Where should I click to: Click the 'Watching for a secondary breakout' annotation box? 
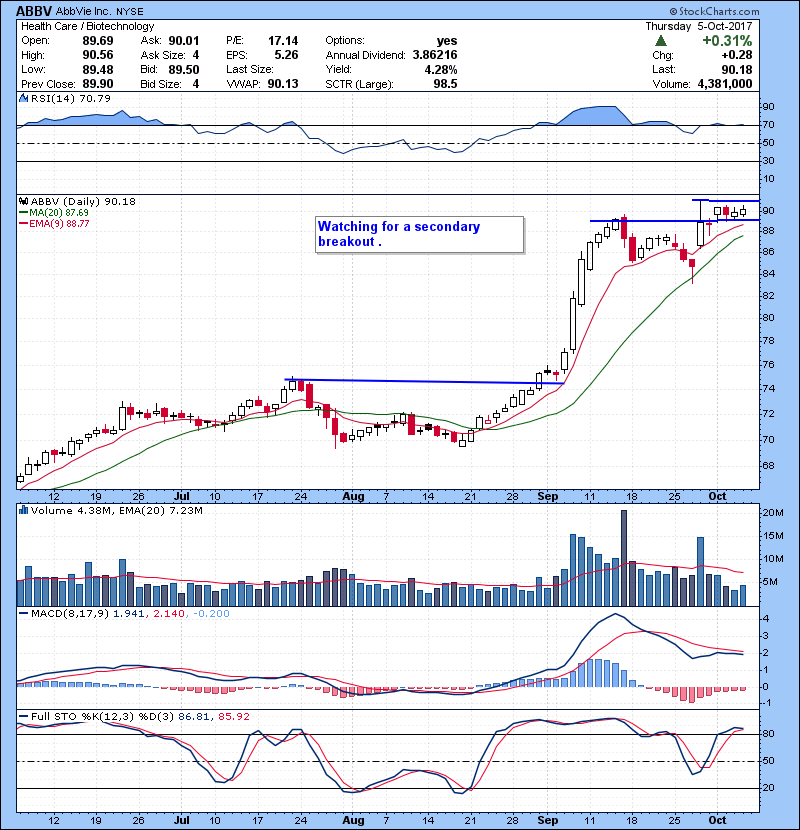coord(419,234)
